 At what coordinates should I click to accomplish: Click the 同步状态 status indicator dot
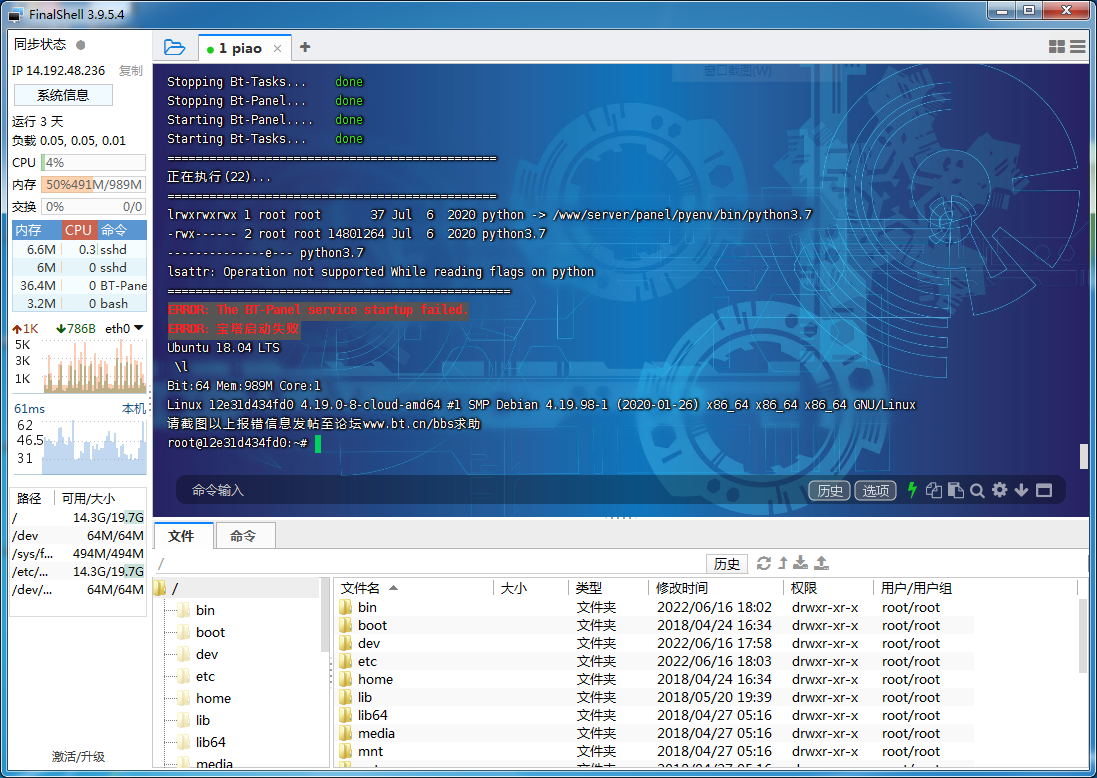[80, 45]
